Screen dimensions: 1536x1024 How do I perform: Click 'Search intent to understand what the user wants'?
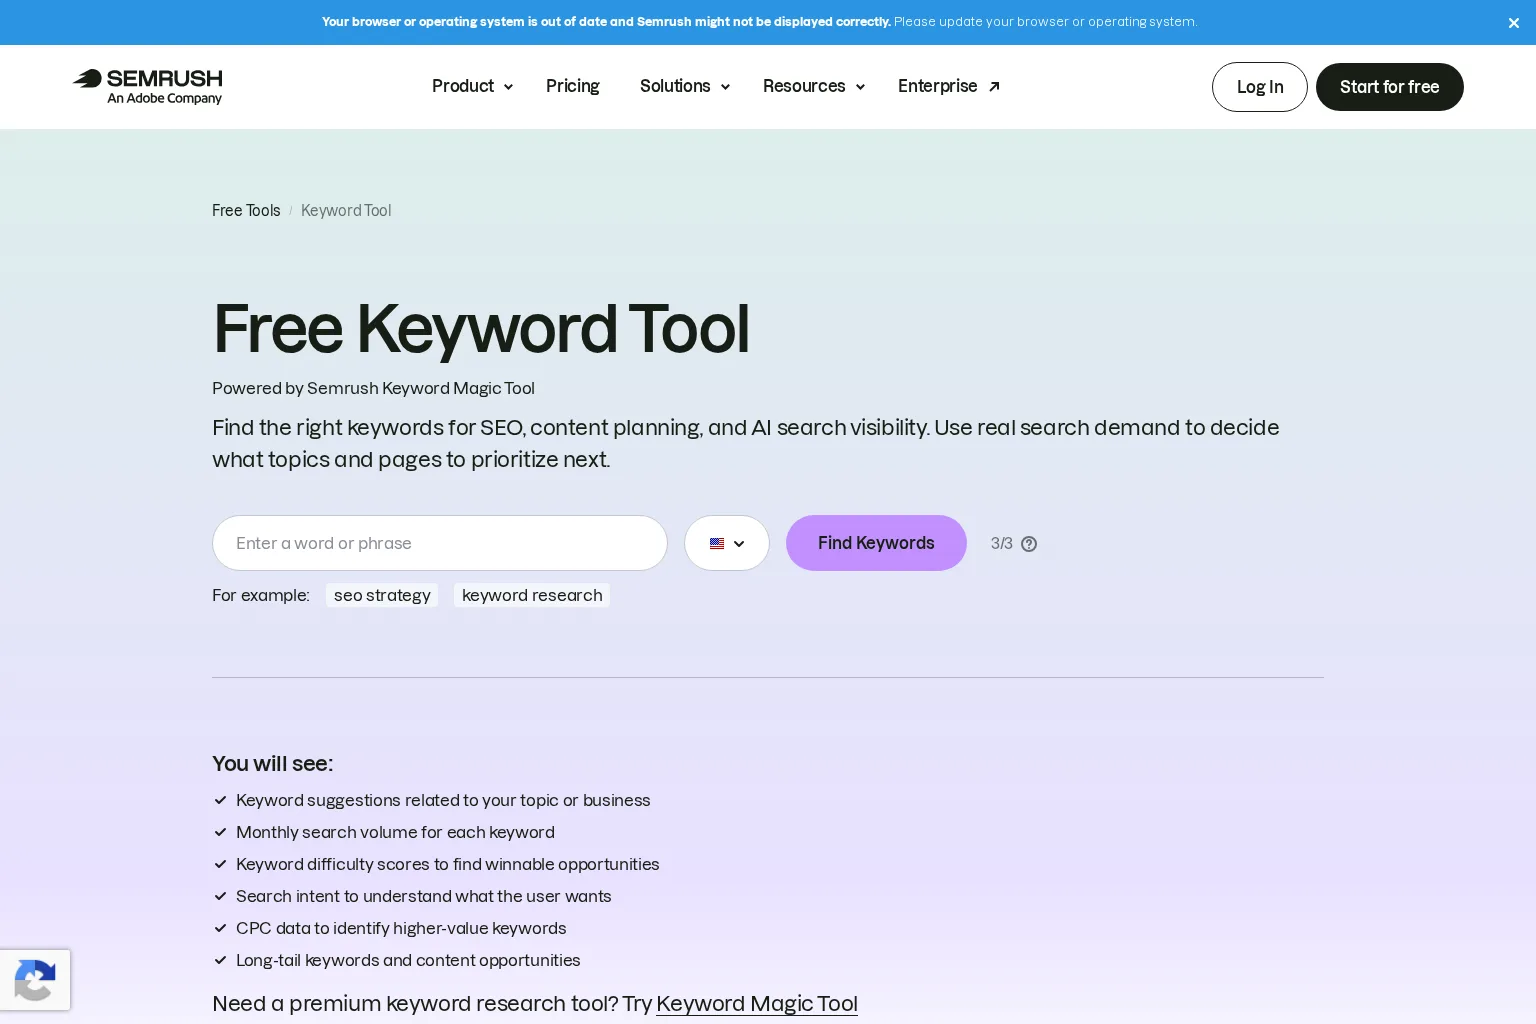424,896
